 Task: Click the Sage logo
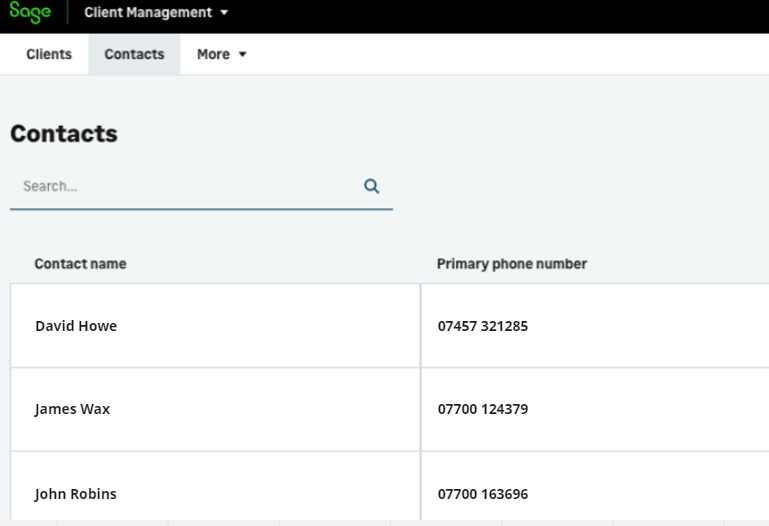tap(30, 13)
